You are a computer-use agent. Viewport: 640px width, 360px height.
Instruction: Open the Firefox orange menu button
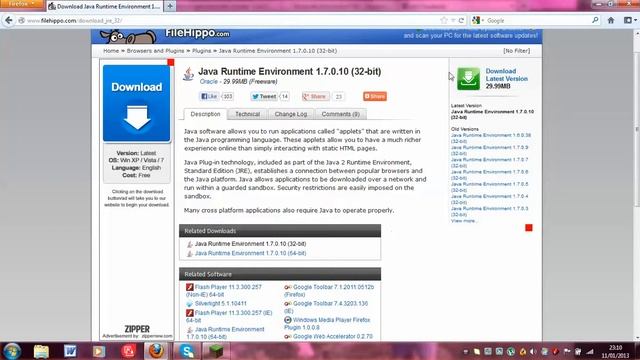[x=21, y=4]
